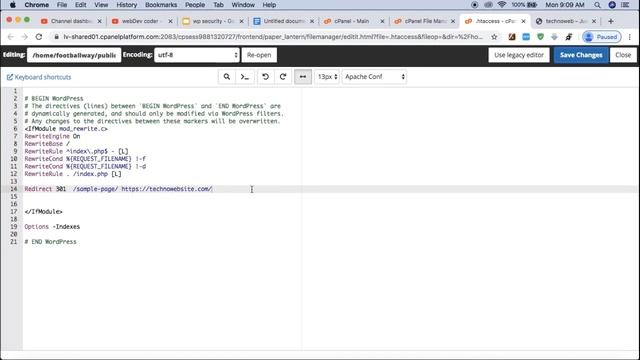Open Chrome Edit menu
The height and width of the screenshot is (360, 640).
(x=80, y=5)
